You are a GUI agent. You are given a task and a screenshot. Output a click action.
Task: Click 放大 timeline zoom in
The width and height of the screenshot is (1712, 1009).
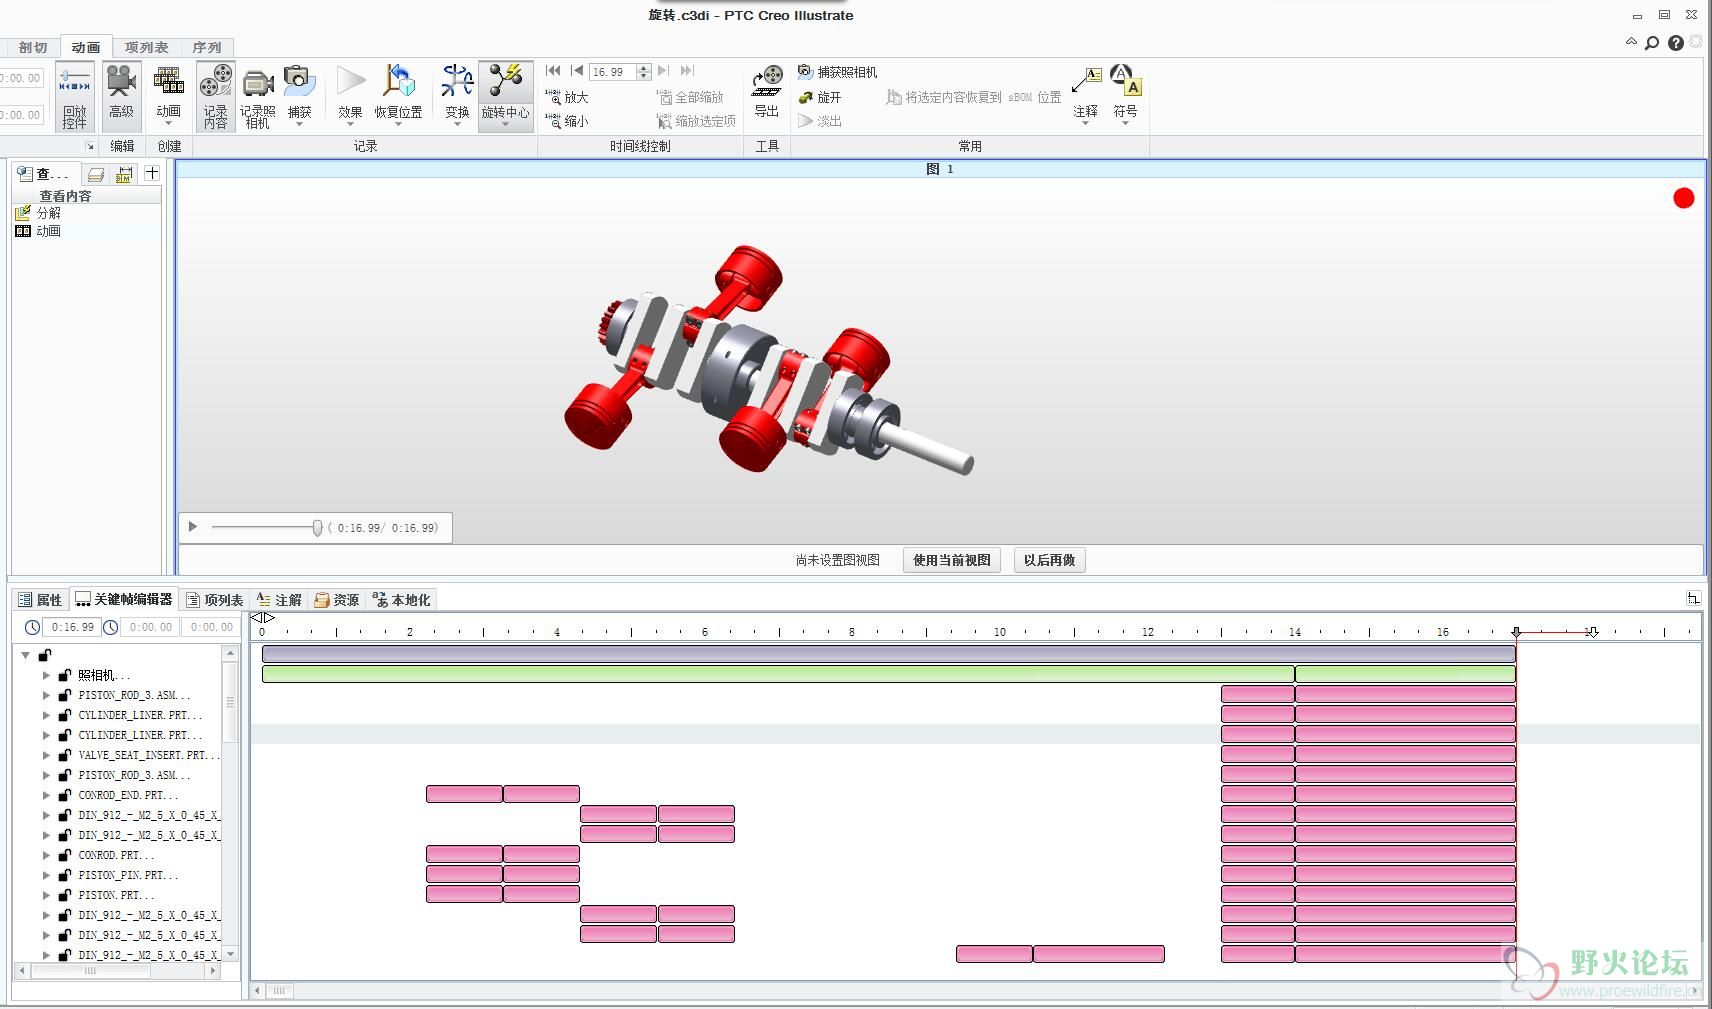click(x=567, y=97)
